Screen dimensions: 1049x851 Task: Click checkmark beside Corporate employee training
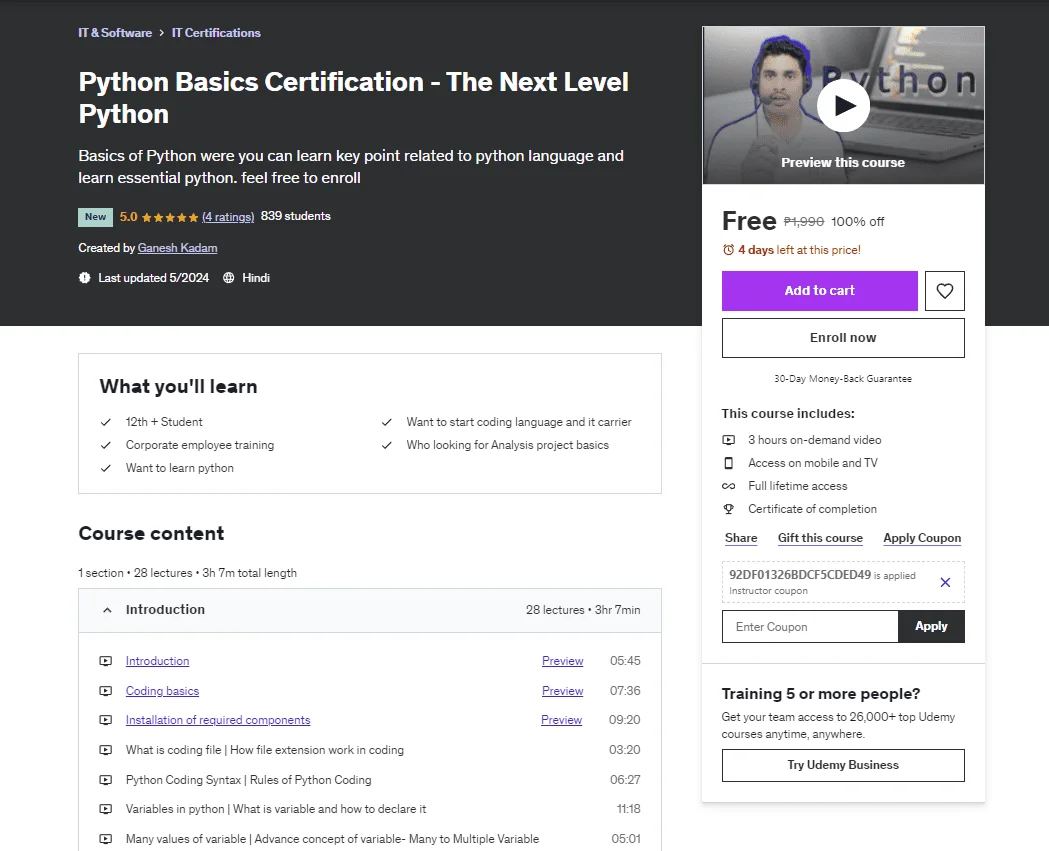106,445
